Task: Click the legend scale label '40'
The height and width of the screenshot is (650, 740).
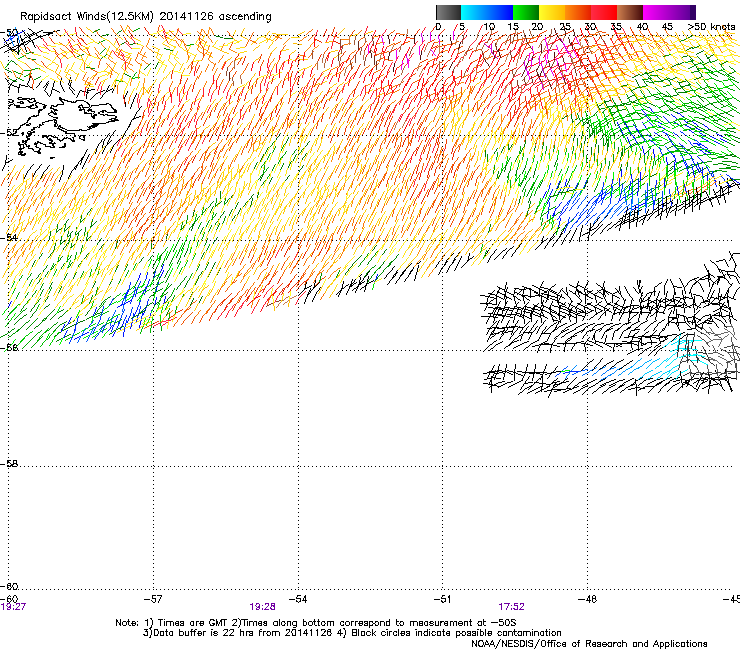Action: coord(642,27)
